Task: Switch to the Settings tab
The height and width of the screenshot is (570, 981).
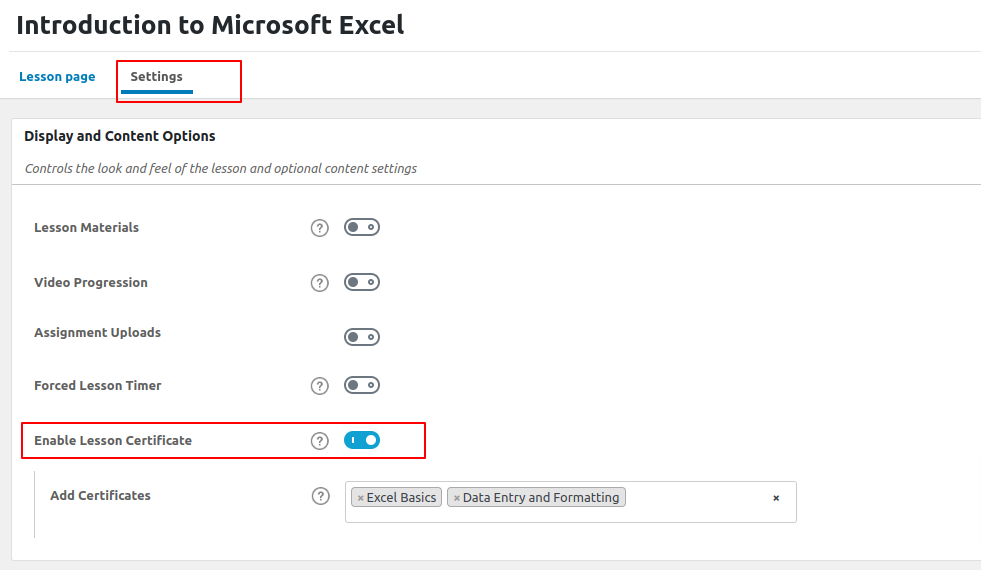Action: click(156, 76)
